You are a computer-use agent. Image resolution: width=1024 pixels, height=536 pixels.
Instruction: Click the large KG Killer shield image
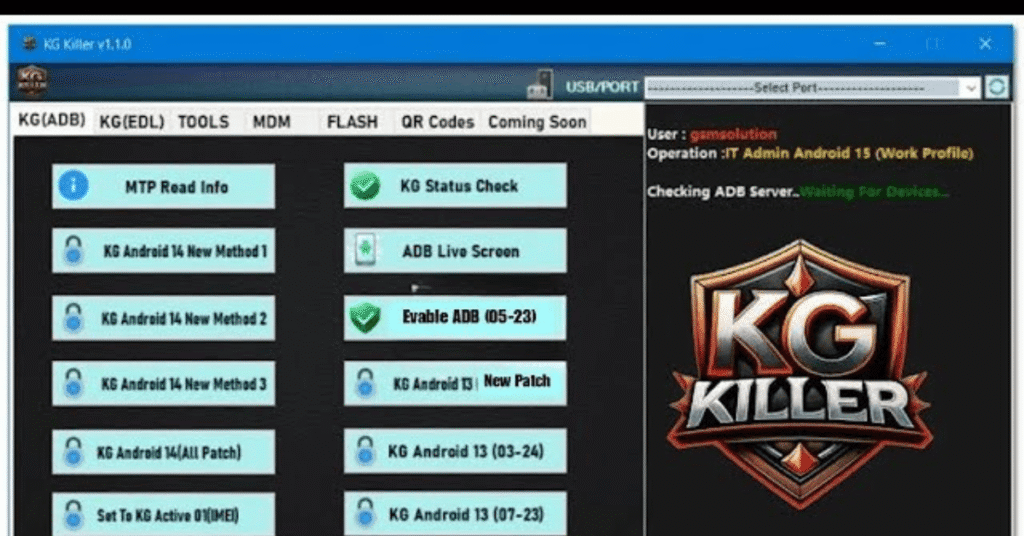pos(799,373)
